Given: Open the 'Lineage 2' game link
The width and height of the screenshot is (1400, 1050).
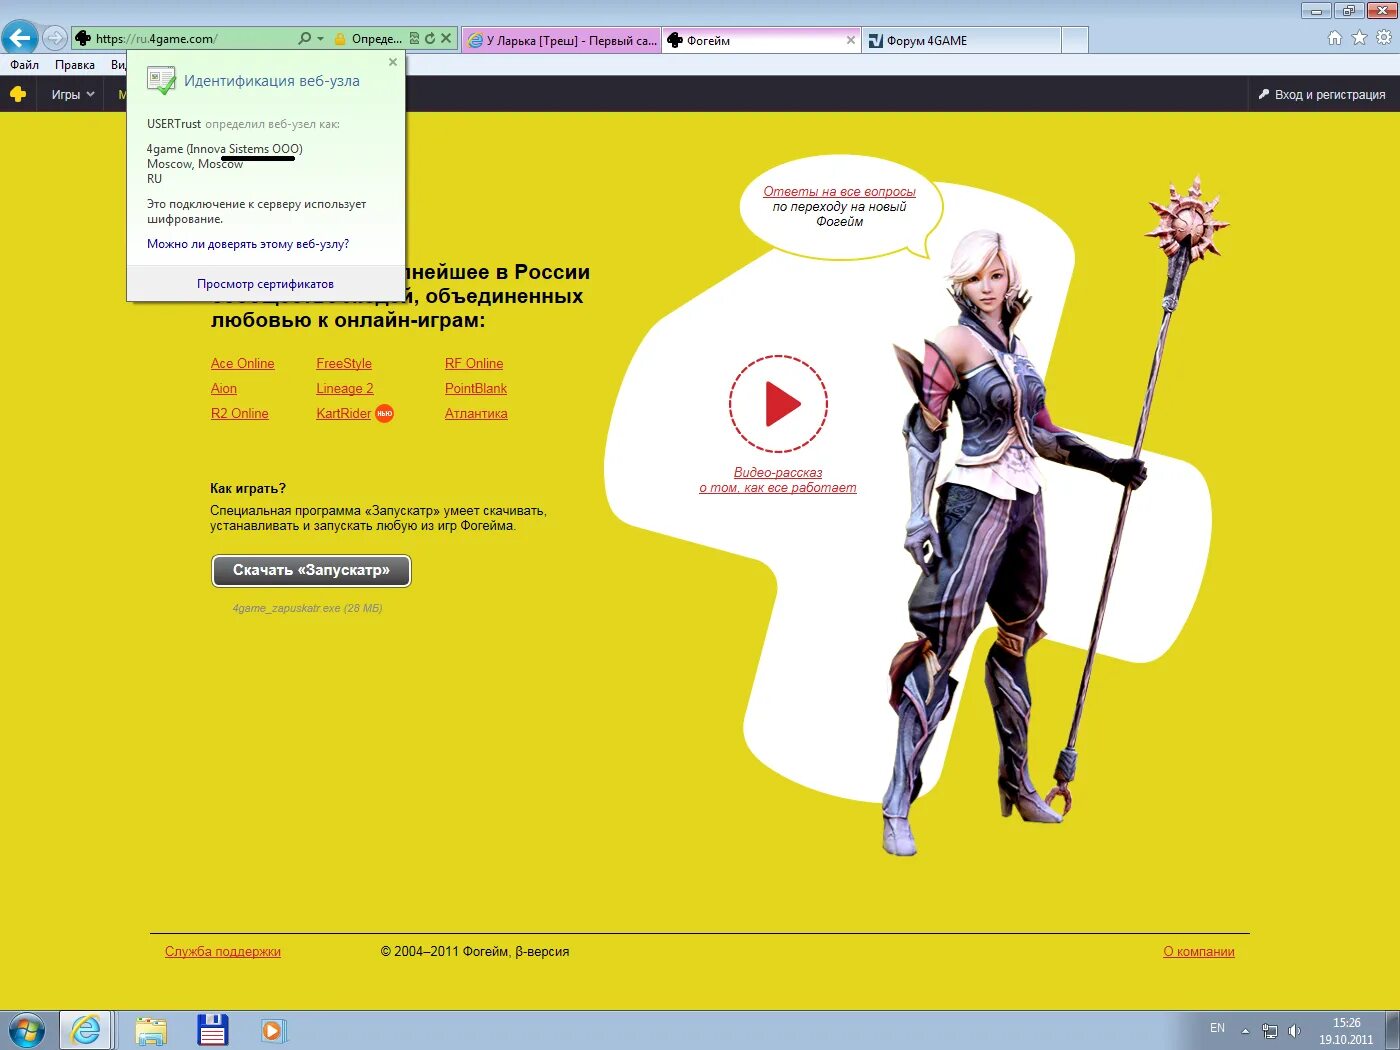Looking at the screenshot, I should coord(345,389).
